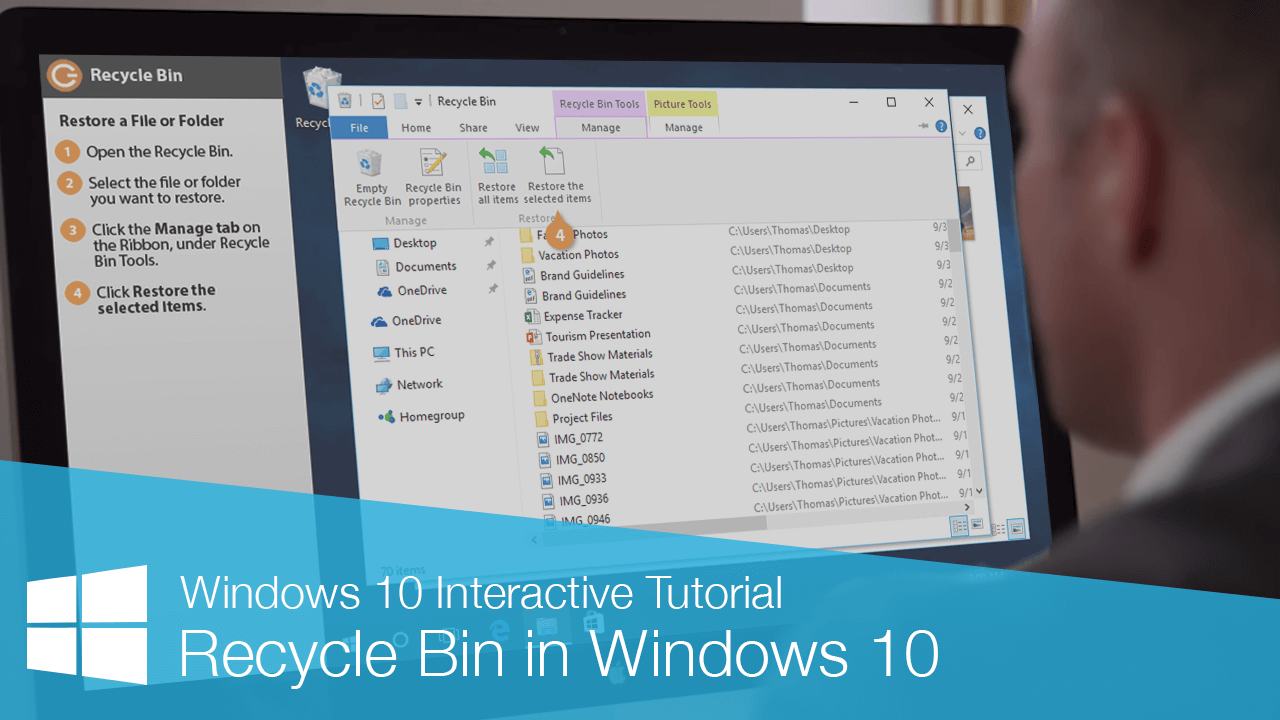Expand the ribbon help dropdown chevron

pos(963,131)
